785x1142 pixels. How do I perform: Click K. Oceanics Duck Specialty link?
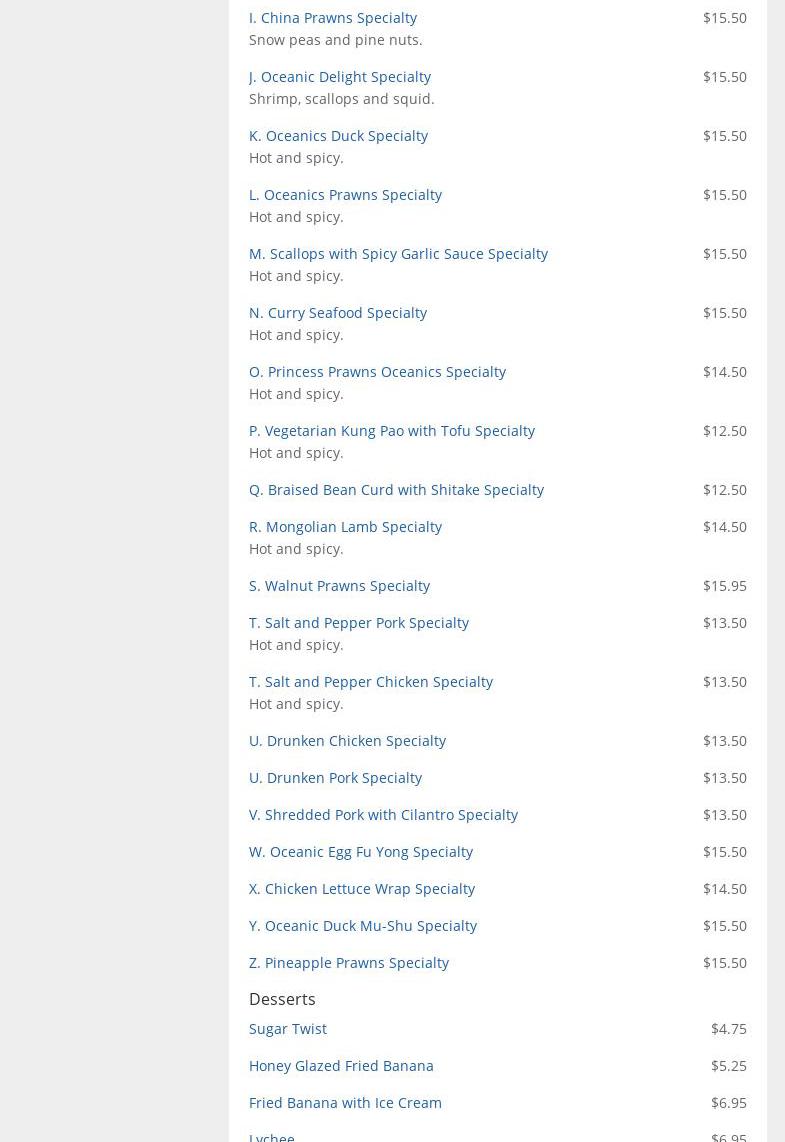click(338, 135)
